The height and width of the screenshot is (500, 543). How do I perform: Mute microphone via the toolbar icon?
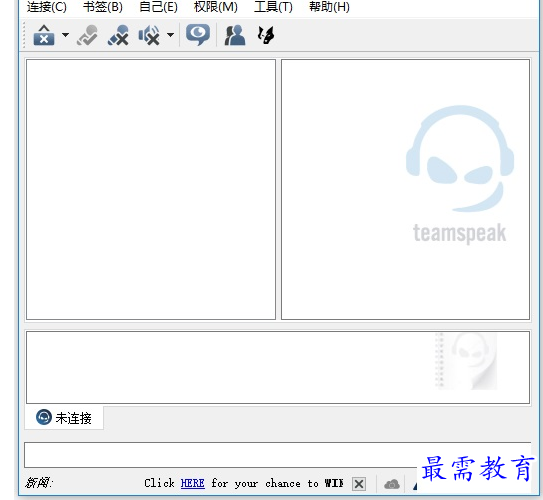click(x=118, y=35)
